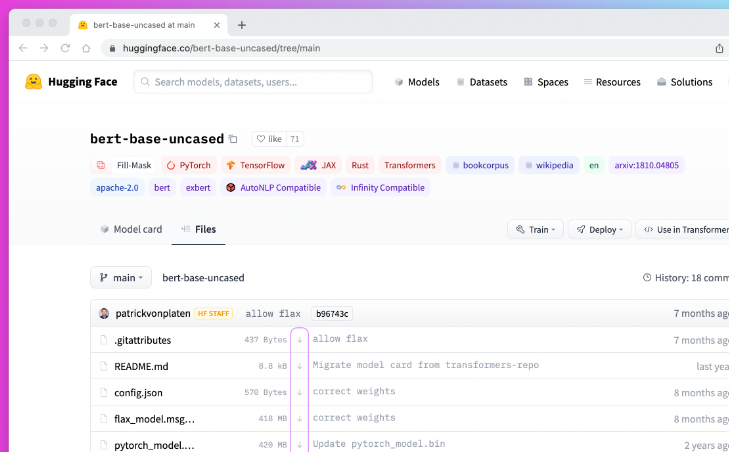Image resolution: width=729 pixels, height=452 pixels.
Task: Copy model name with copy icon
Action: coord(233,139)
